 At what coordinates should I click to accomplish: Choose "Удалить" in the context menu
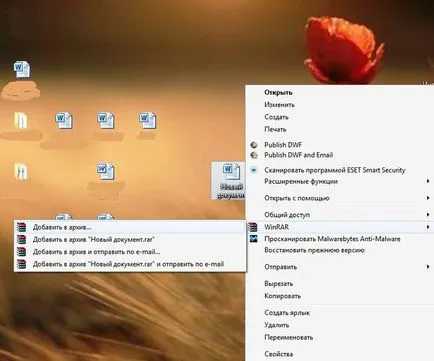click(x=277, y=325)
